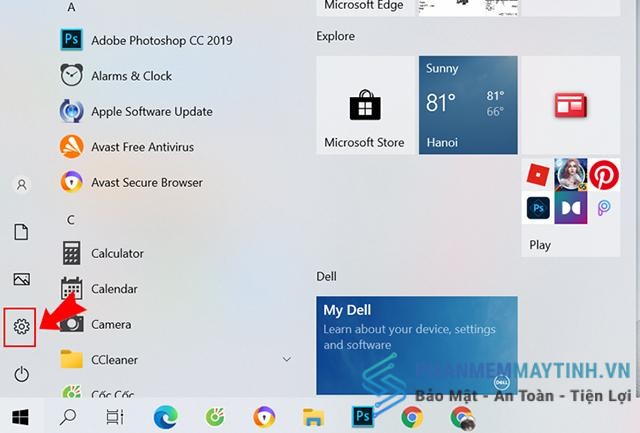Open the red News tile
This screenshot has width=640, height=433.
[571, 105]
